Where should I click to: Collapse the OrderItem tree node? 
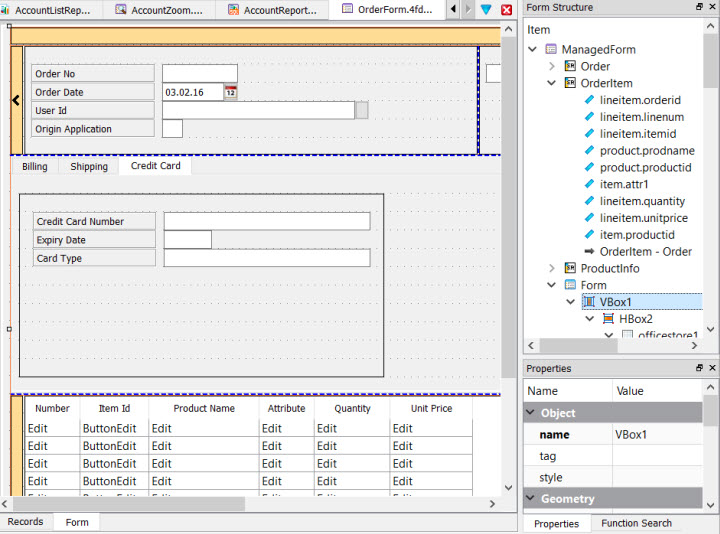point(551,83)
